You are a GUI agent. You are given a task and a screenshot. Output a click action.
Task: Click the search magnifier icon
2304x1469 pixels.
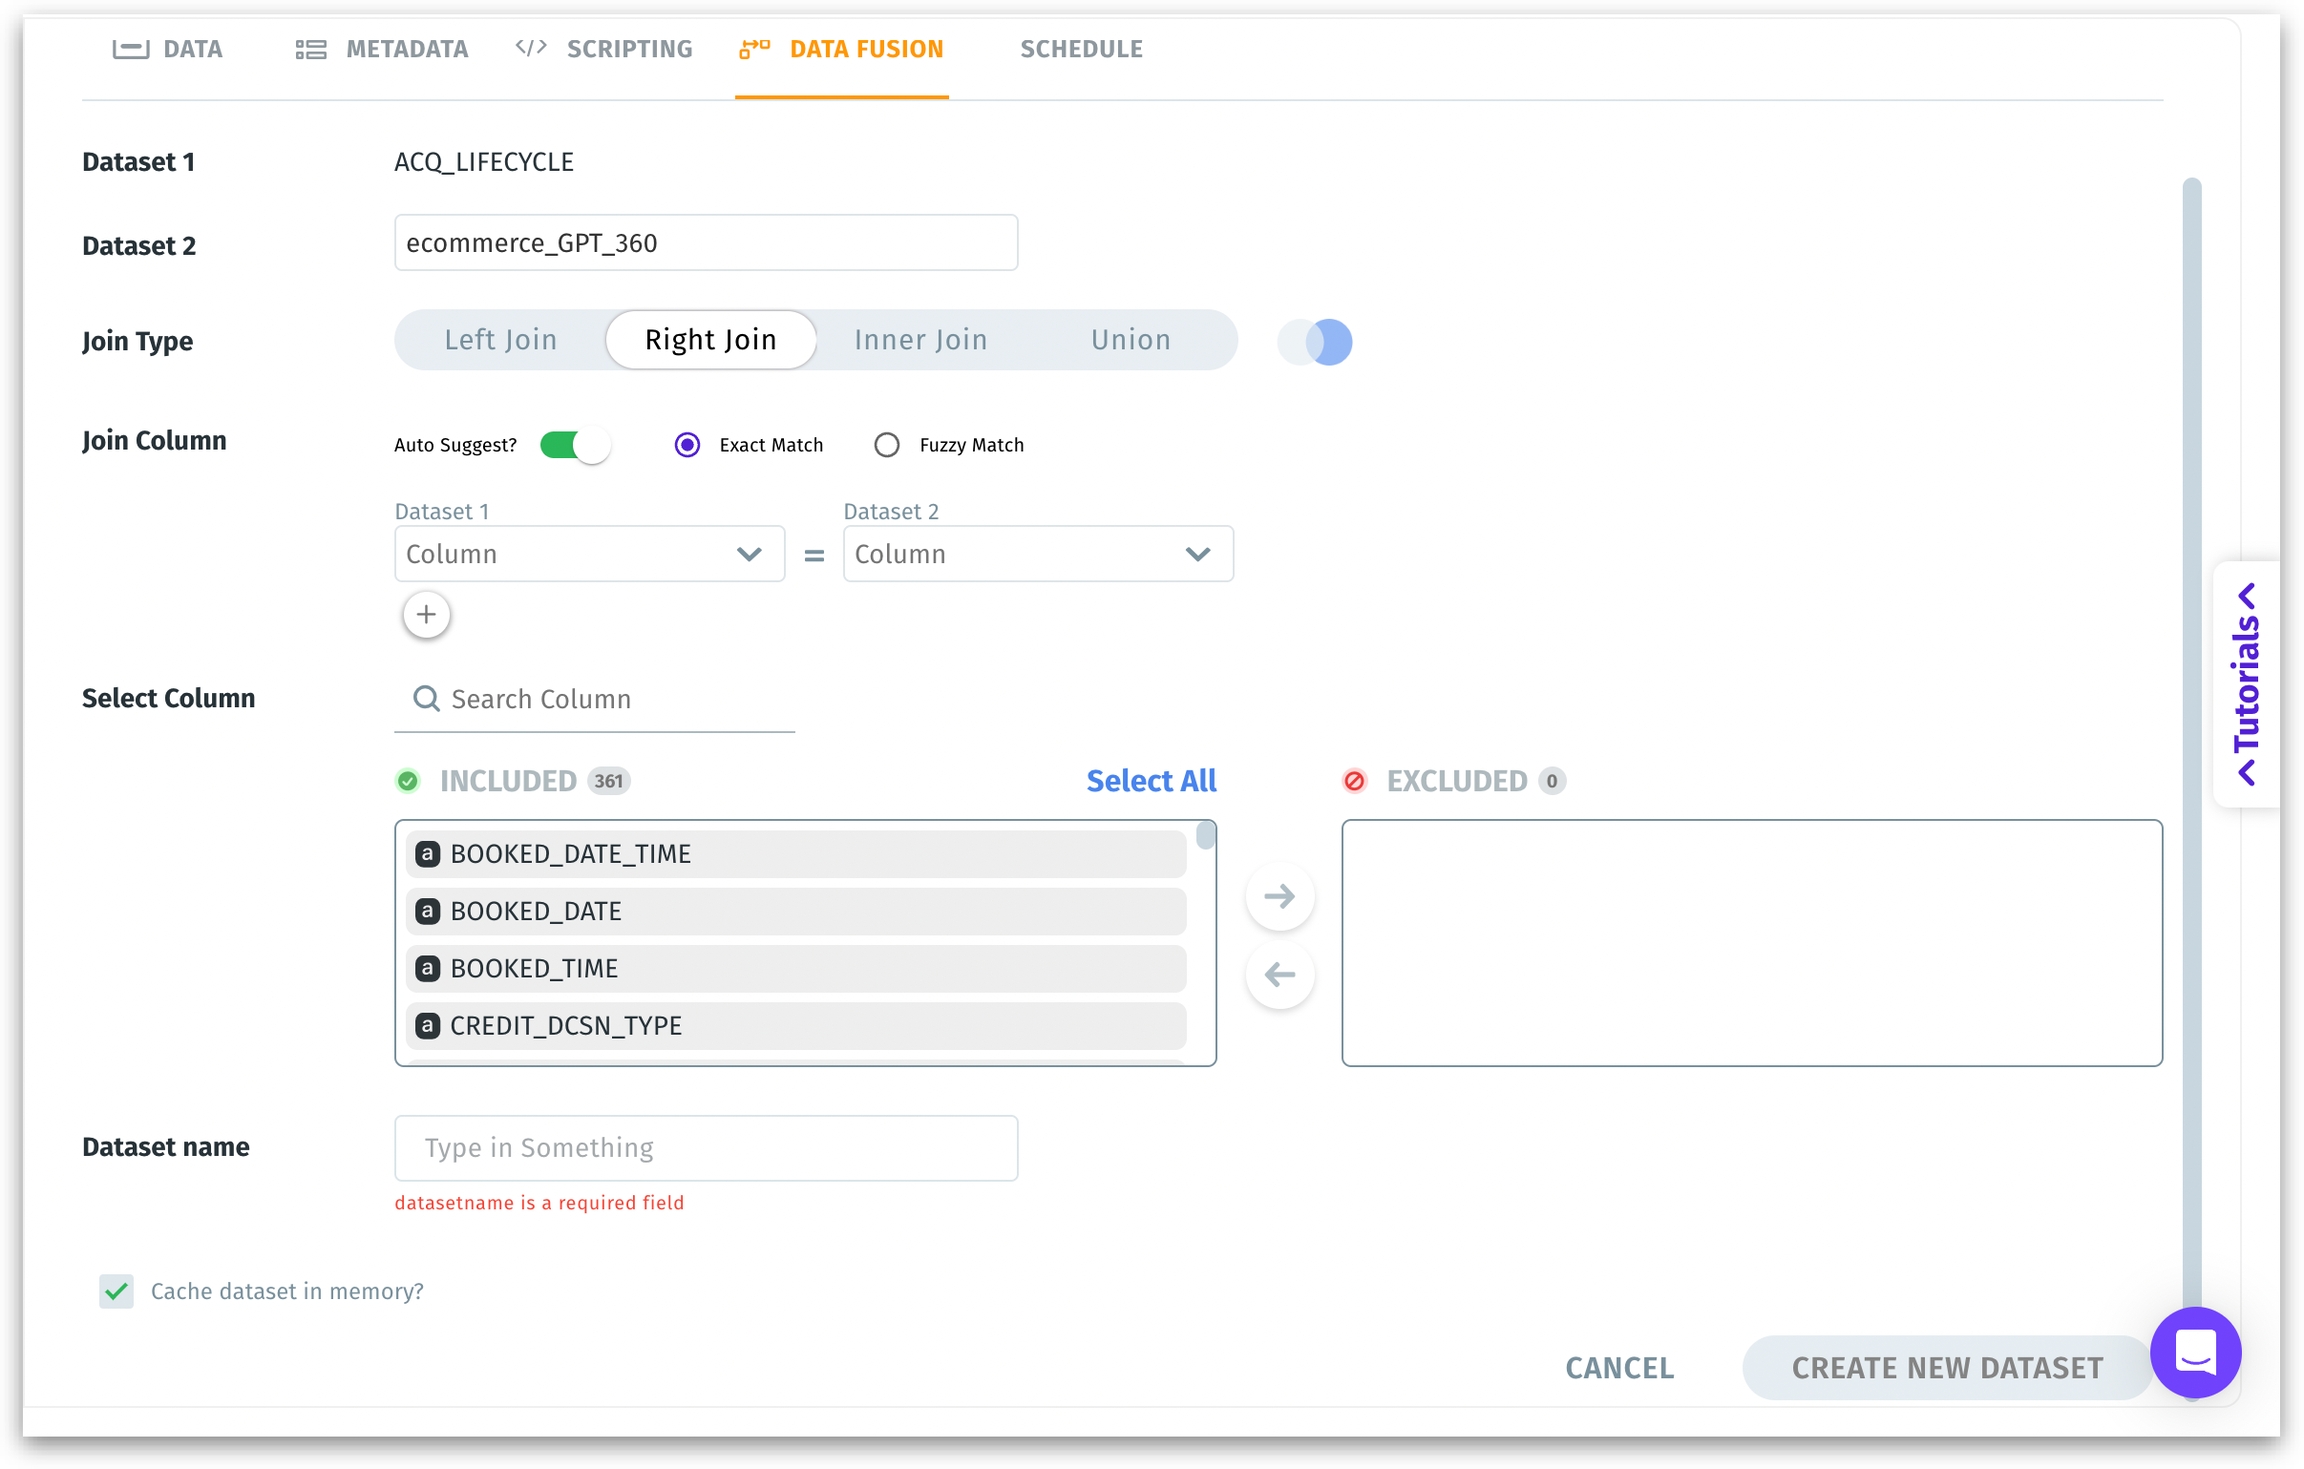tap(426, 698)
